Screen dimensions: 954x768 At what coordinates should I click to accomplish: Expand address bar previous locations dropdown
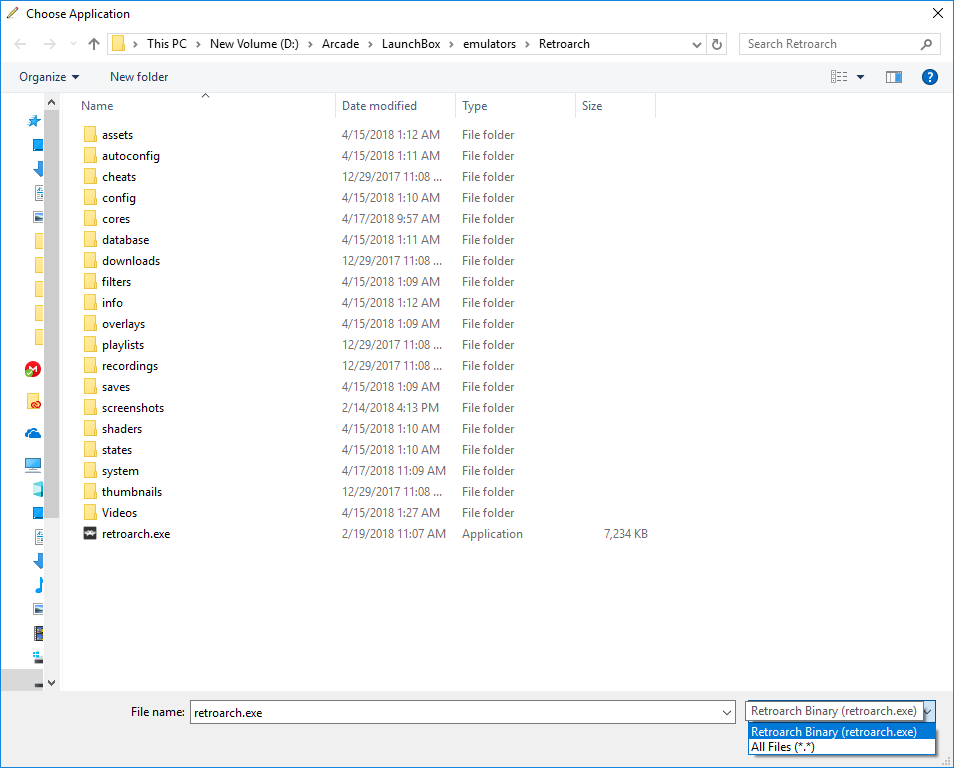(697, 44)
